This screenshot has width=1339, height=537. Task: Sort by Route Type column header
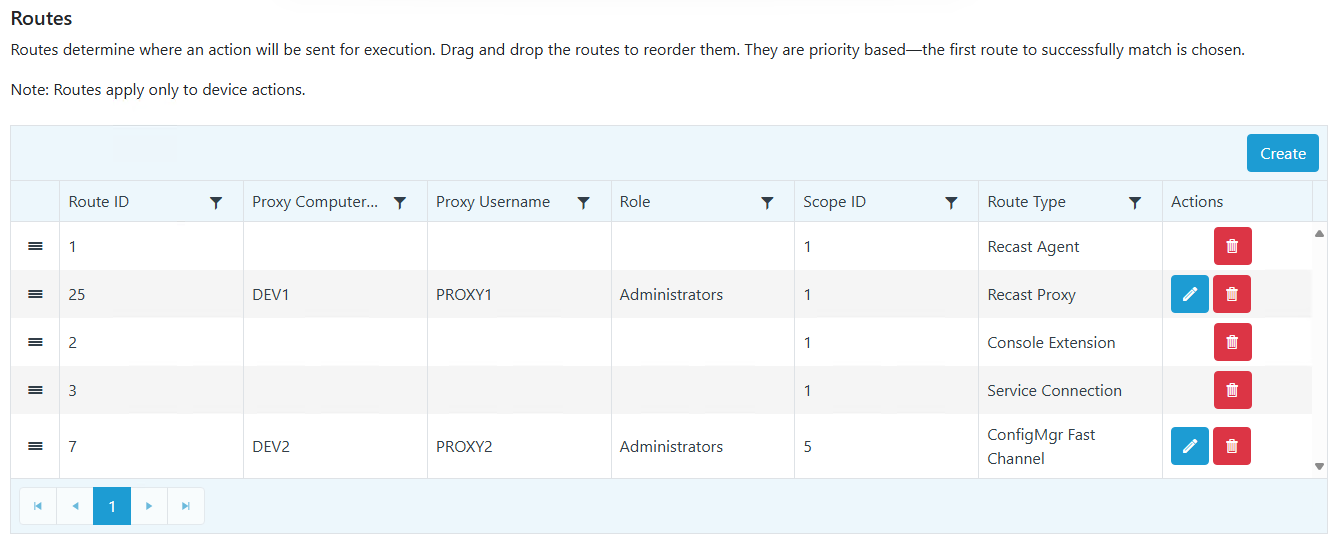tap(1026, 202)
